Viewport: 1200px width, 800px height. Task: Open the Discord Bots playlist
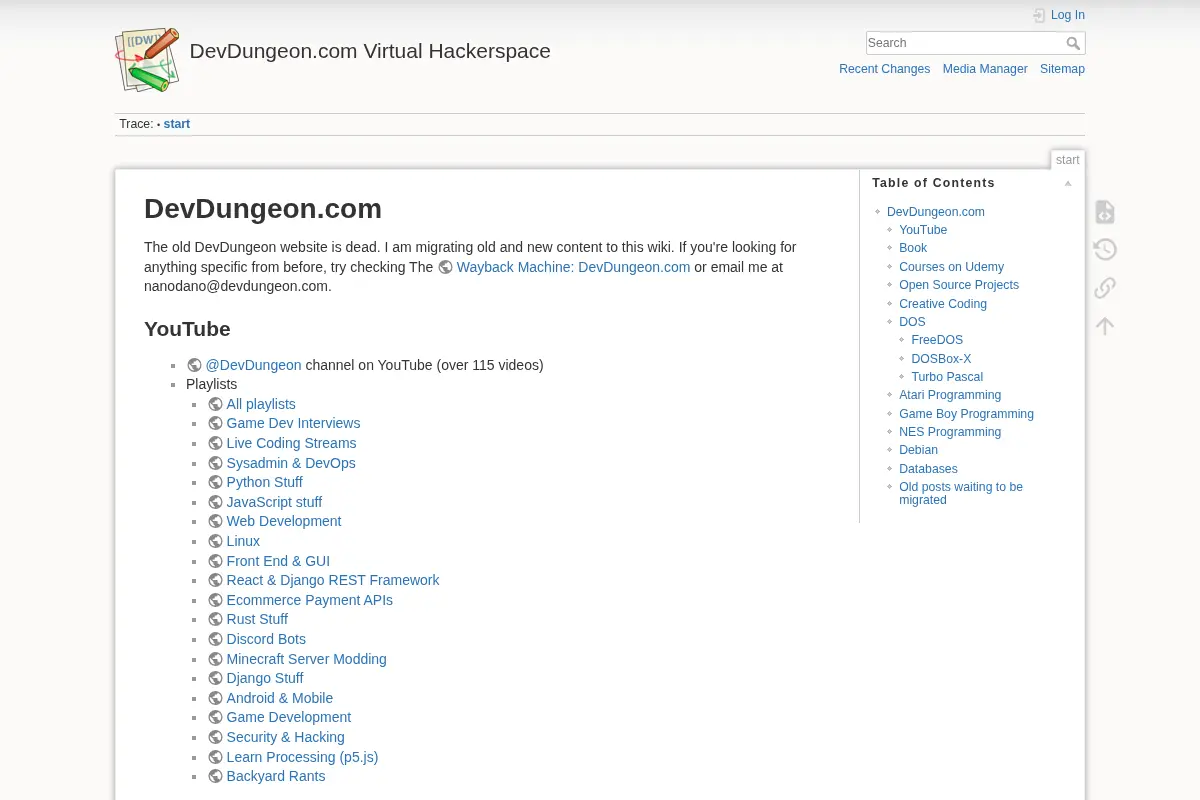266,639
